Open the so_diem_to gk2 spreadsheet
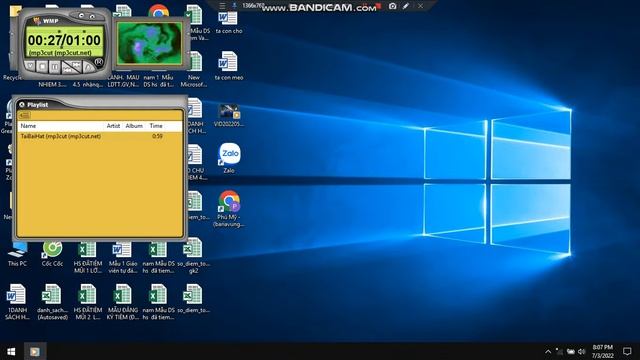 [193, 256]
